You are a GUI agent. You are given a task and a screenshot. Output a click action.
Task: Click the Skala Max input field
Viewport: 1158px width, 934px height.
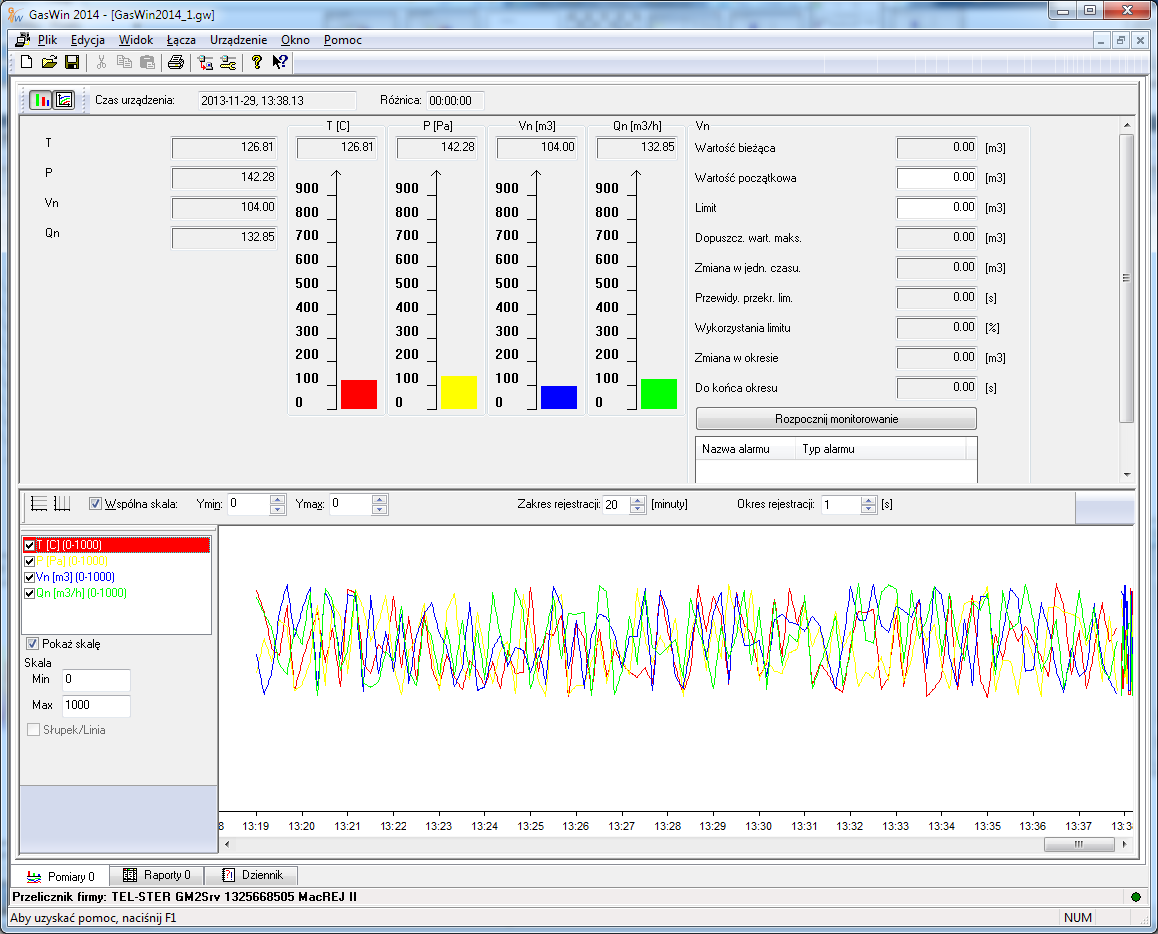pyautogui.click(x=96, y=705)
